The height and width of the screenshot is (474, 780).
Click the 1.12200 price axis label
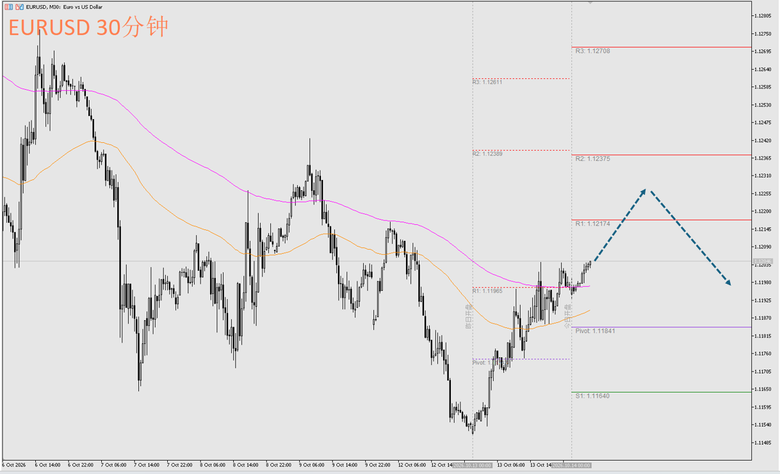(763, 211)
